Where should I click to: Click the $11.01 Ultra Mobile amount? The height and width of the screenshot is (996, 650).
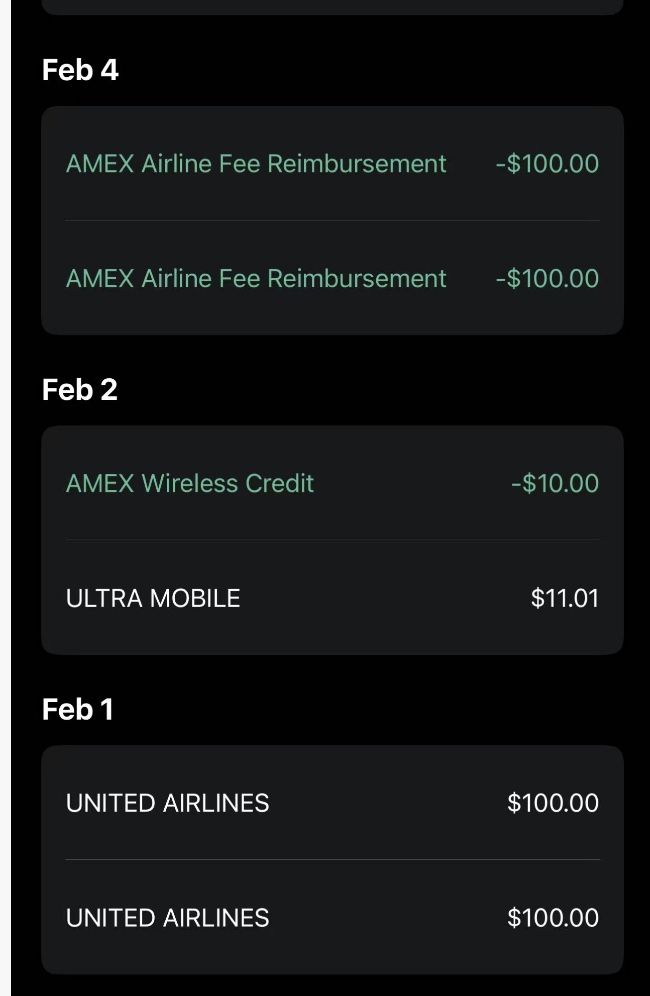(565, 598)
